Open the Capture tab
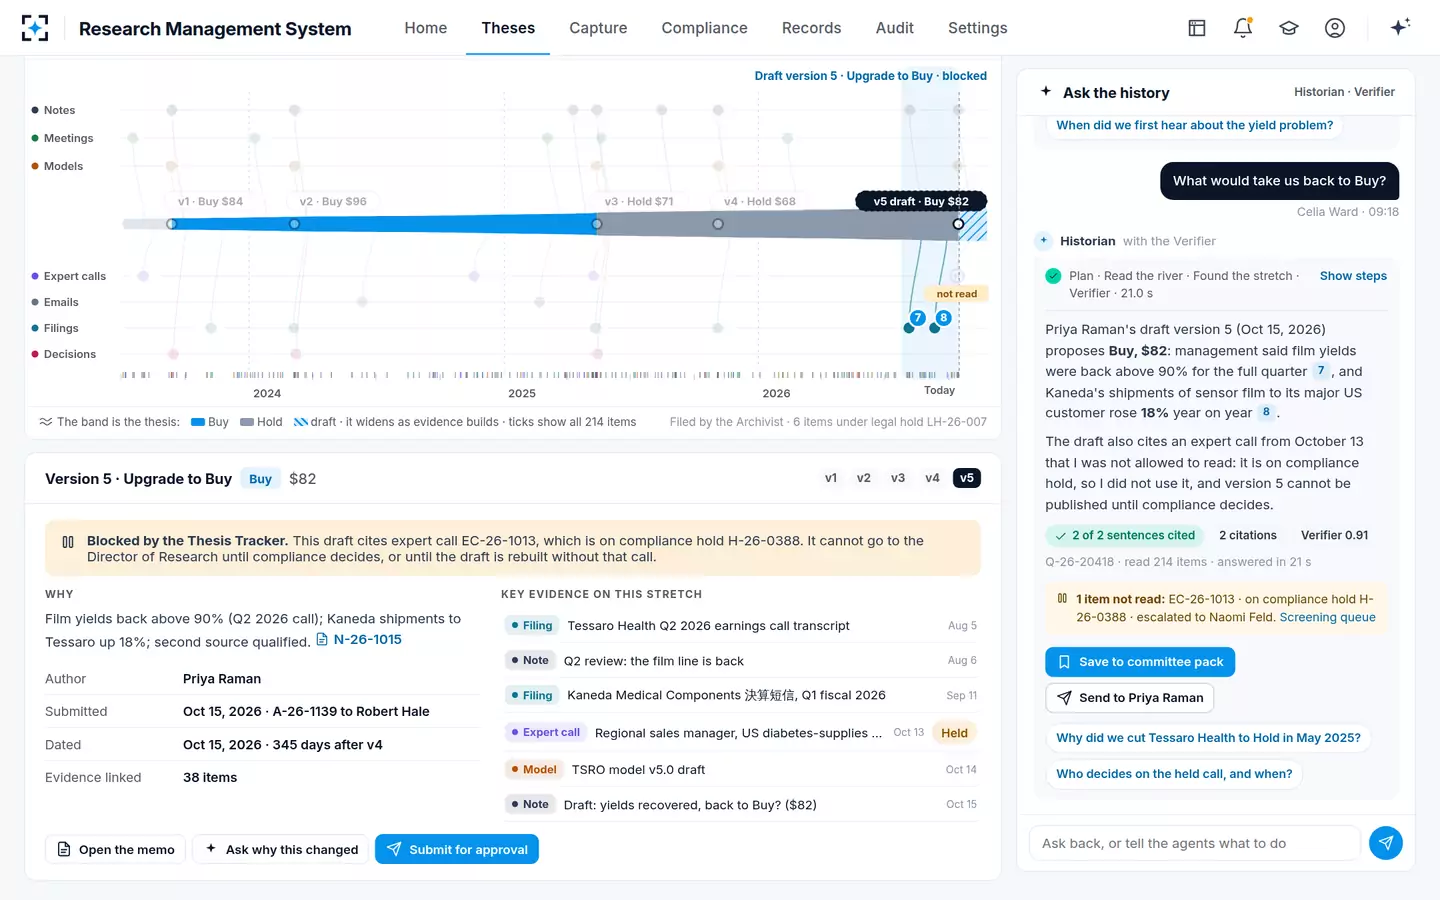The height and width of the screenshot is (900, 1440). coord(598,28)
